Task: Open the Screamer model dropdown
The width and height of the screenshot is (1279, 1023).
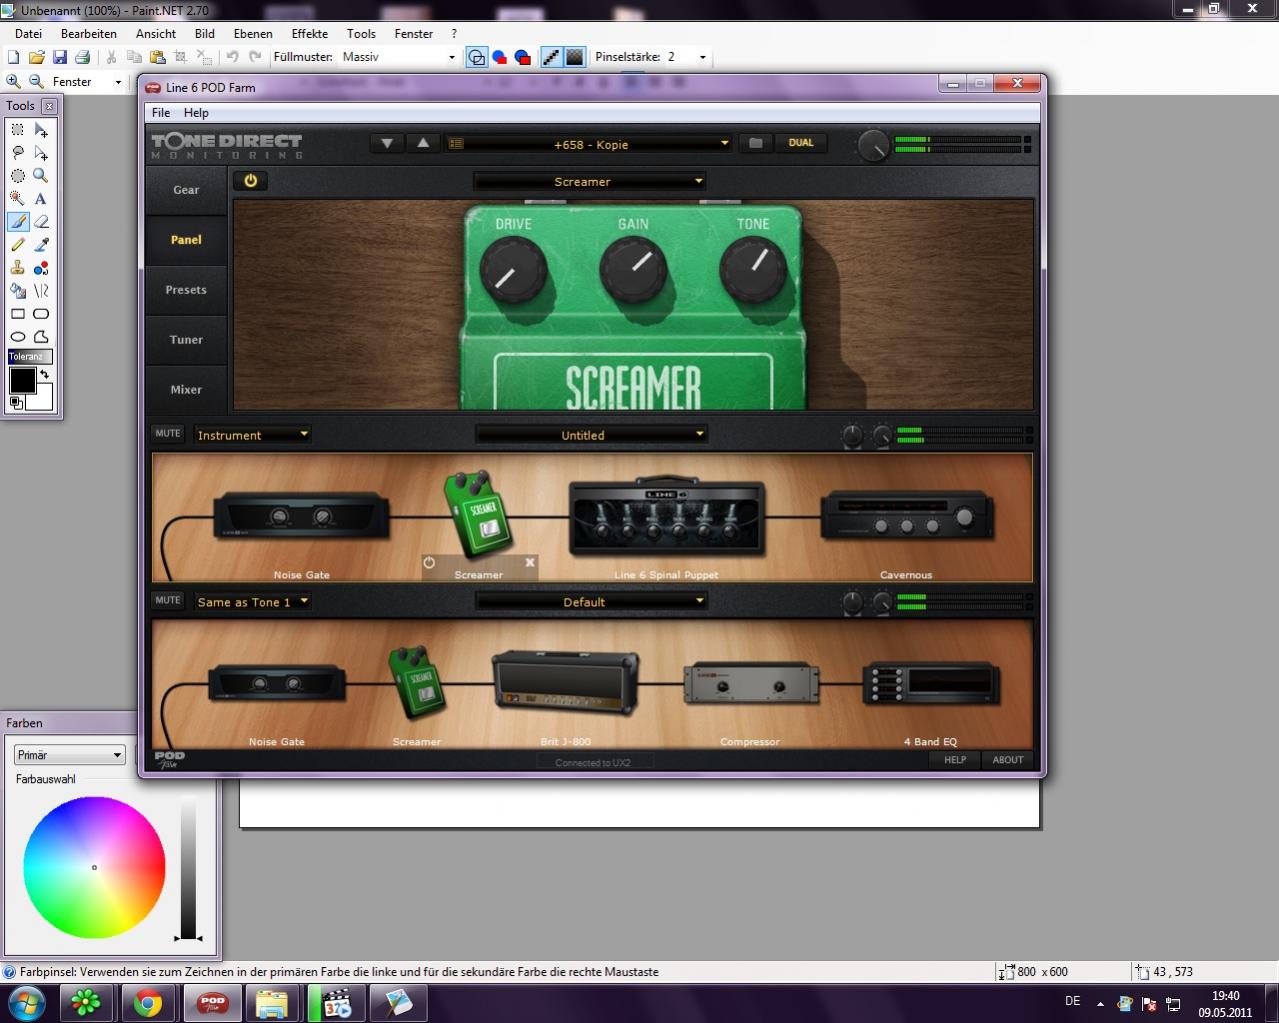Action: 590,182
